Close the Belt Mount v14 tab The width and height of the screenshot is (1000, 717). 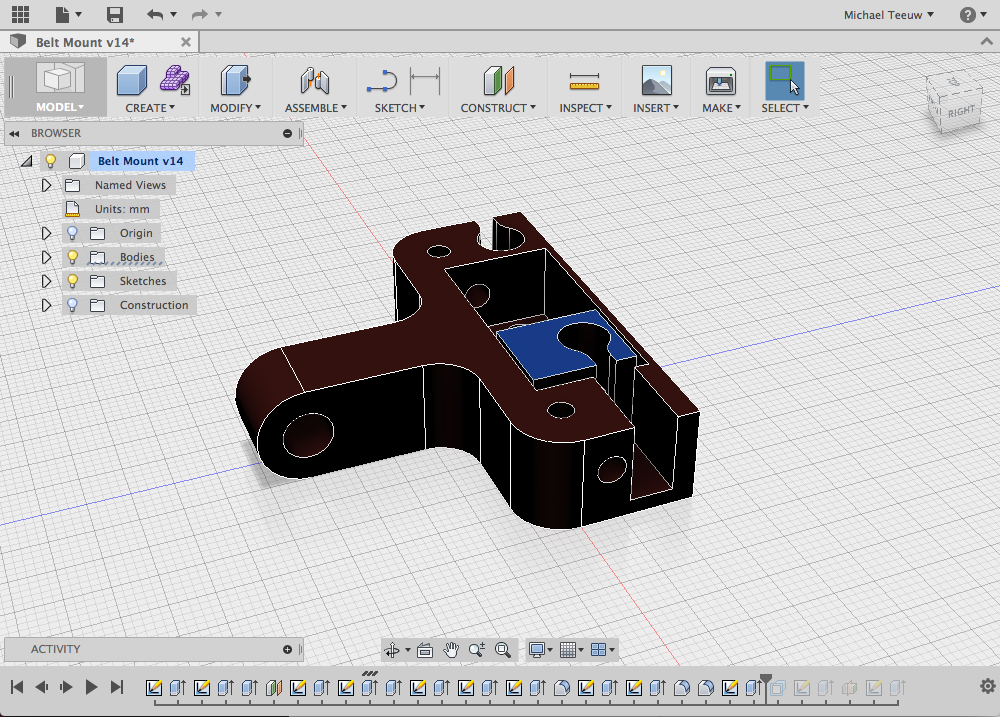[186, 42]
